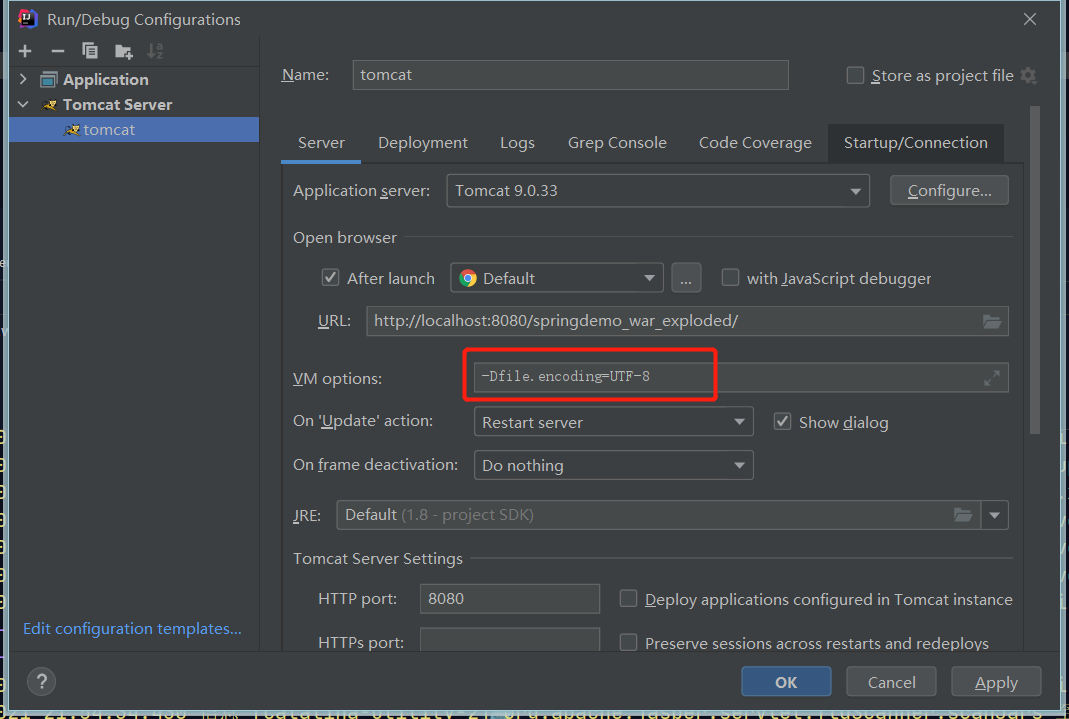This screenshot has height=719, width=1069.
Task: Click the VM options input field
Action: point(741,378)
